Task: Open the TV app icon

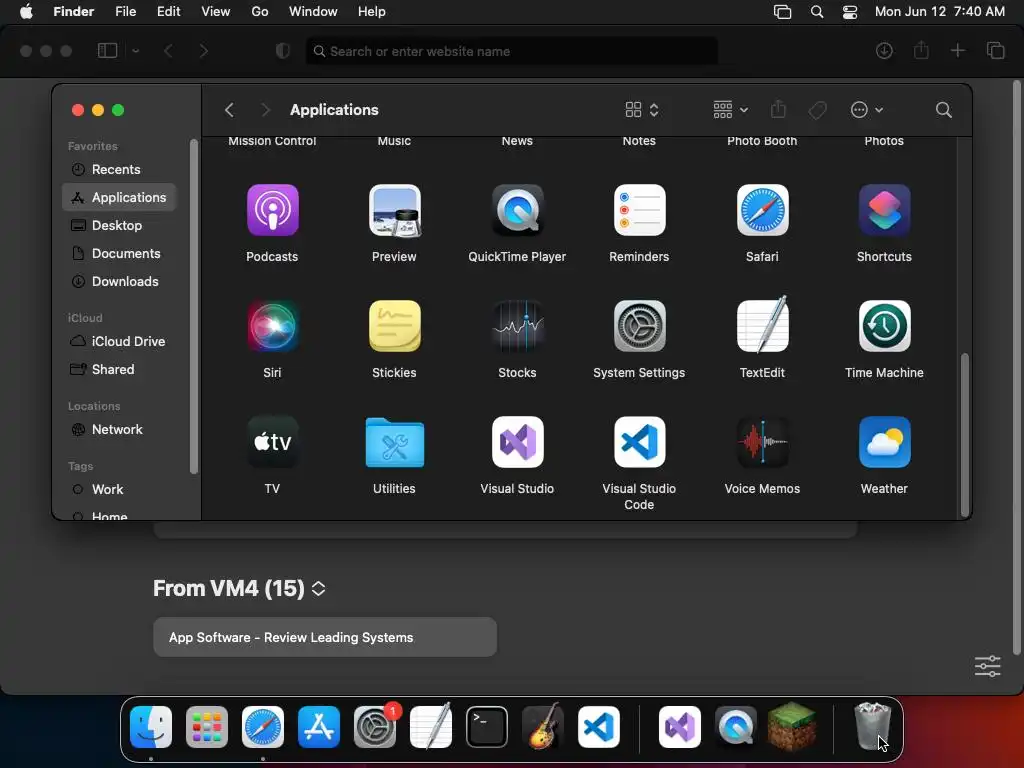Action: 272,442
